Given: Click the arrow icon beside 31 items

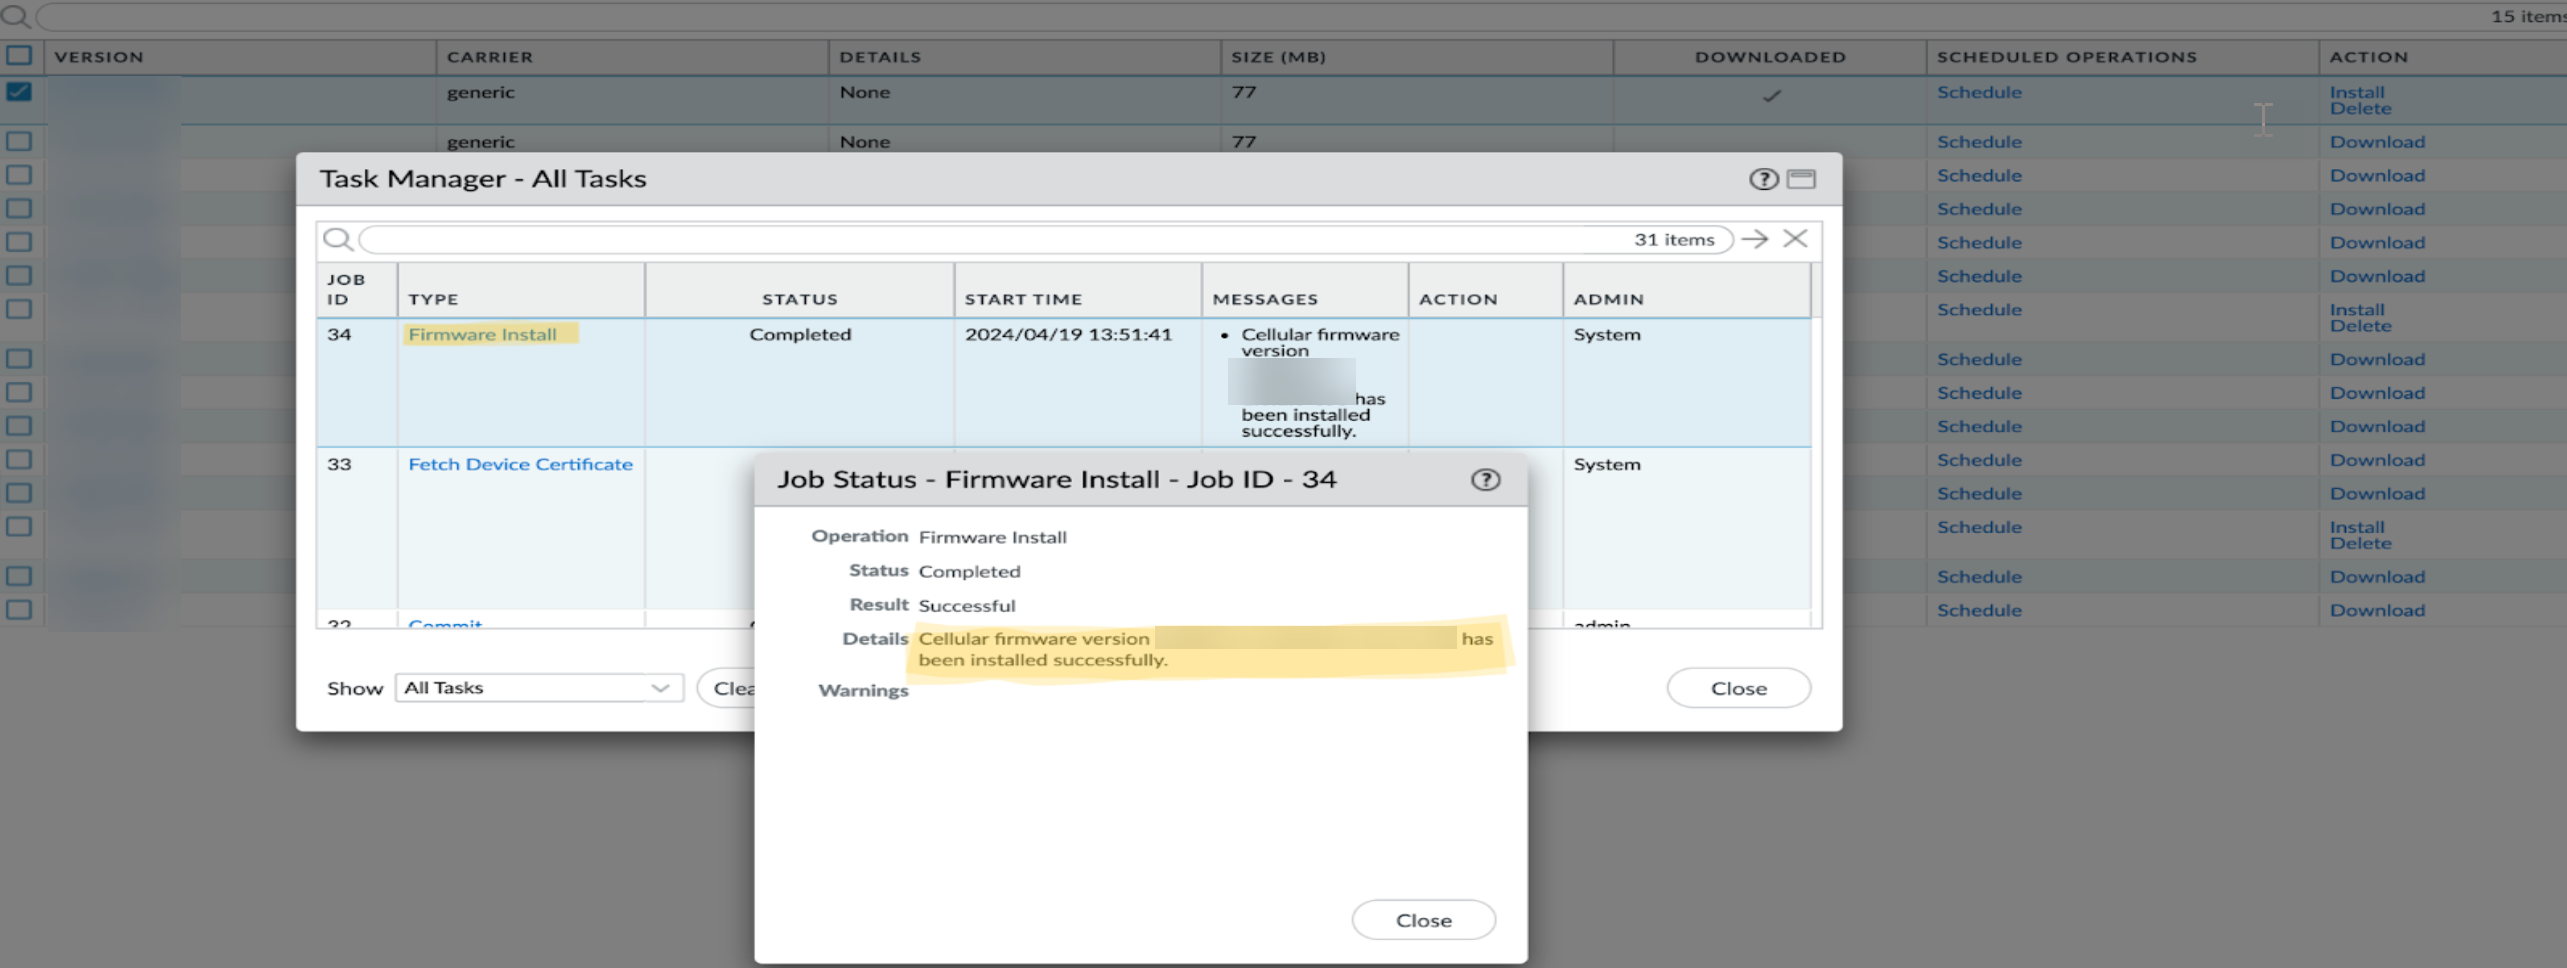Looking at the screenshot, I should point(1754,239).
